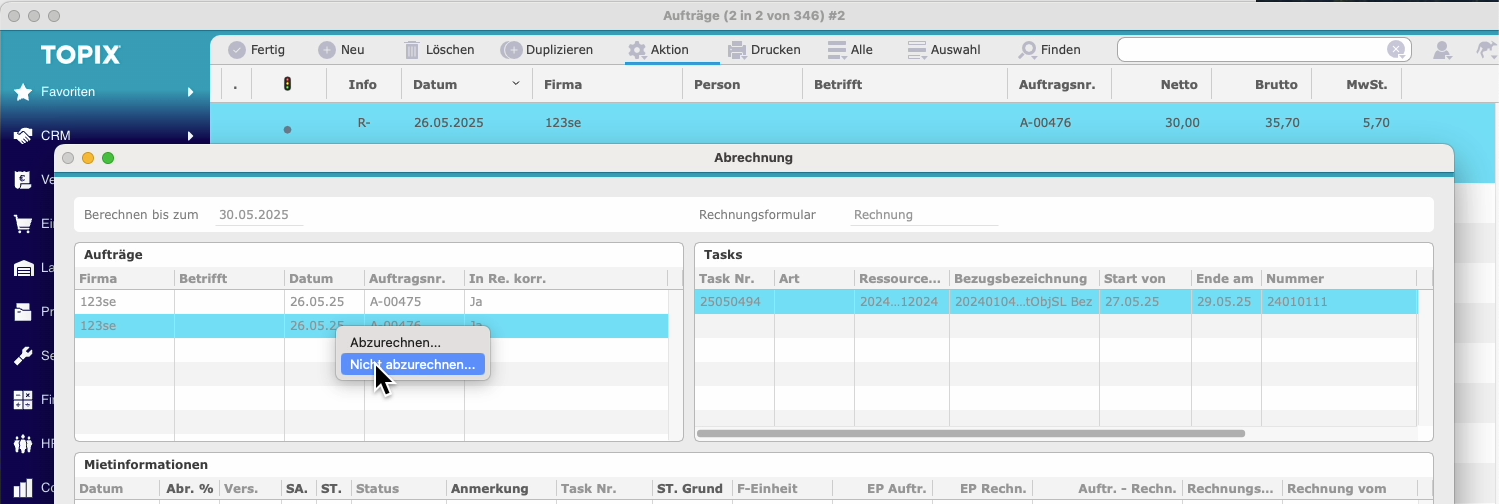
Task: Click the TOPIX logo
Action: (x=81, y=54)
